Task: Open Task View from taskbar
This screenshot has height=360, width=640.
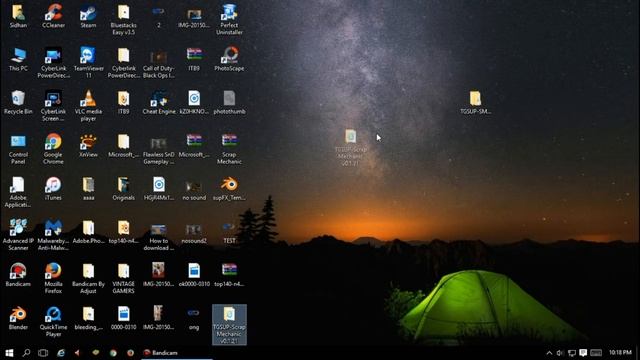Action: 43,353
